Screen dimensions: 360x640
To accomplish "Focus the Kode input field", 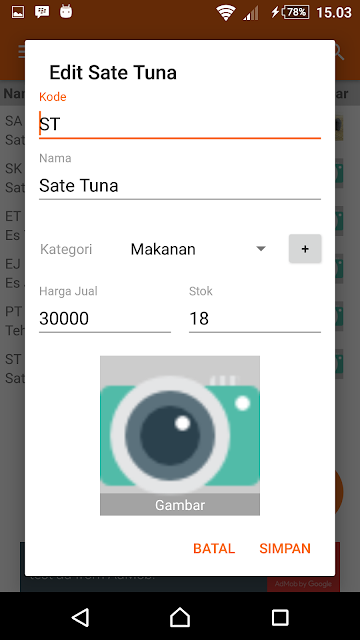I will [x=180, y=124].
